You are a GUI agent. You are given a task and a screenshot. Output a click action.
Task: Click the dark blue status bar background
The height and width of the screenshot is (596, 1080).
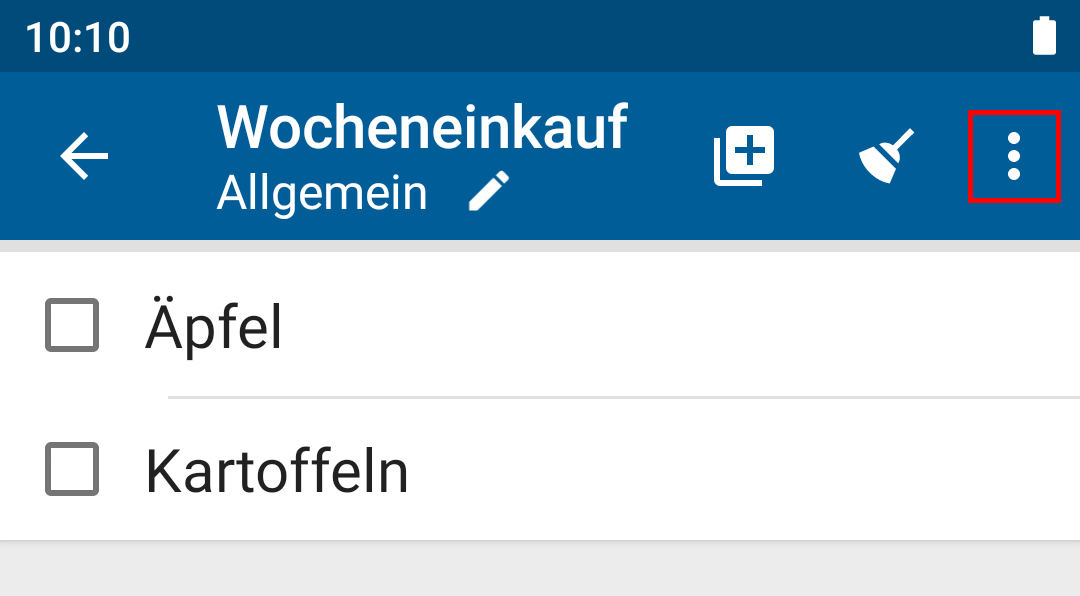[x=551, y=36]
